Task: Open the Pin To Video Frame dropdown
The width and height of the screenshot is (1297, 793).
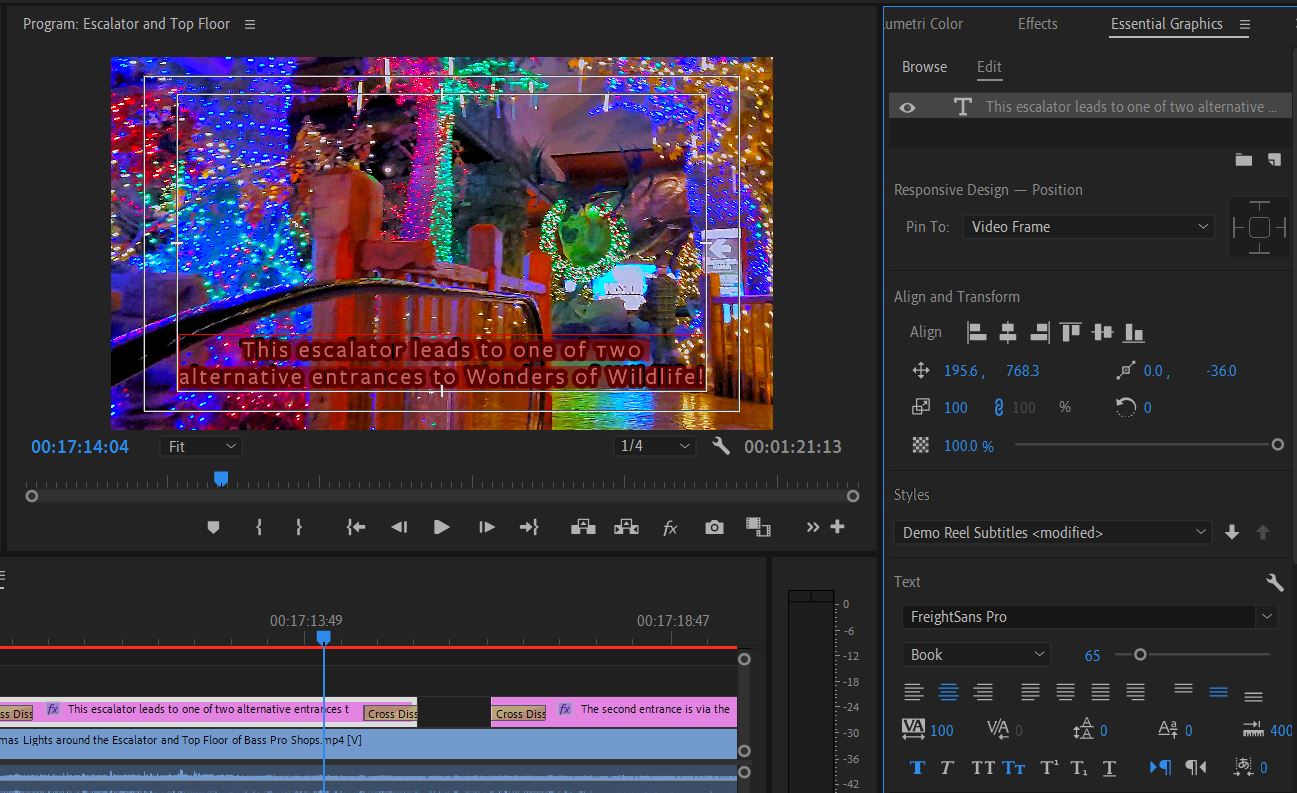Action: tap(1088, 227)
